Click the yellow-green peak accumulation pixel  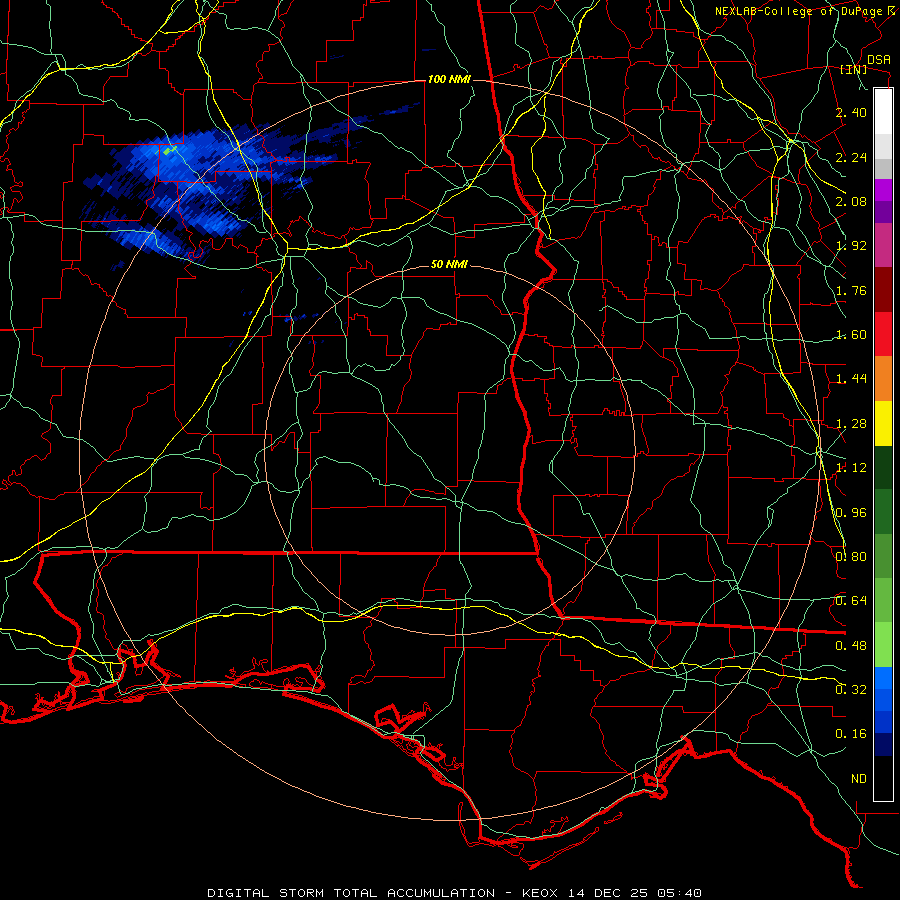click(169, 150)
